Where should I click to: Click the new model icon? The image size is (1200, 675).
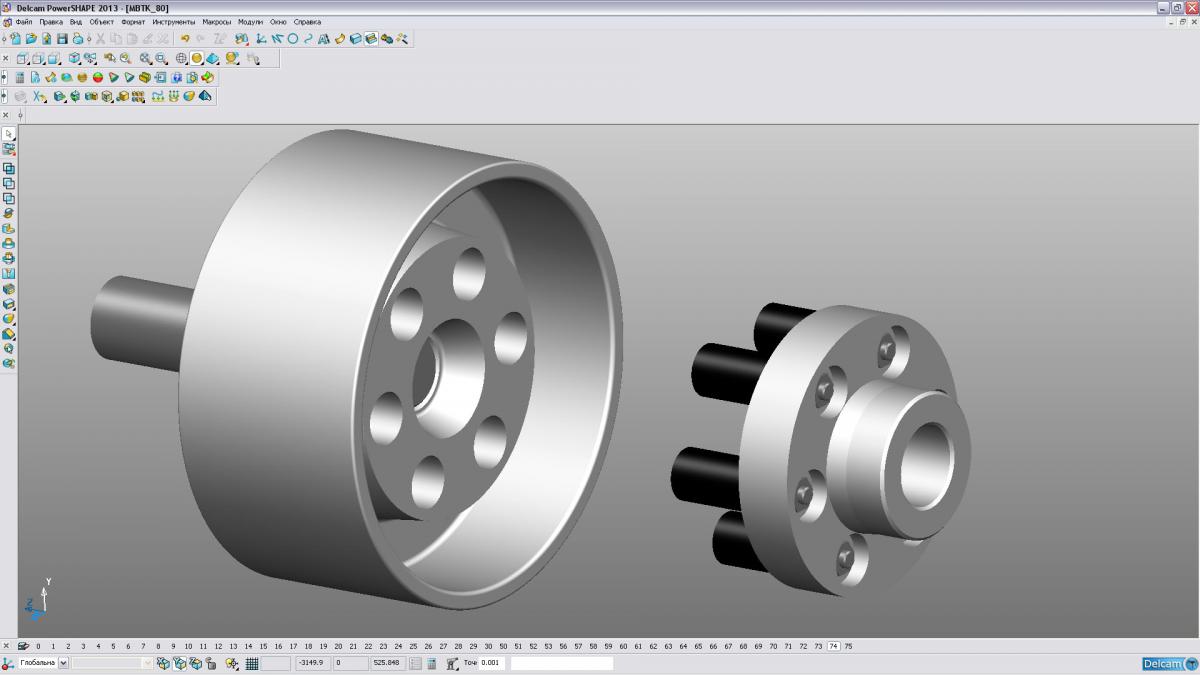pos(16,38)
